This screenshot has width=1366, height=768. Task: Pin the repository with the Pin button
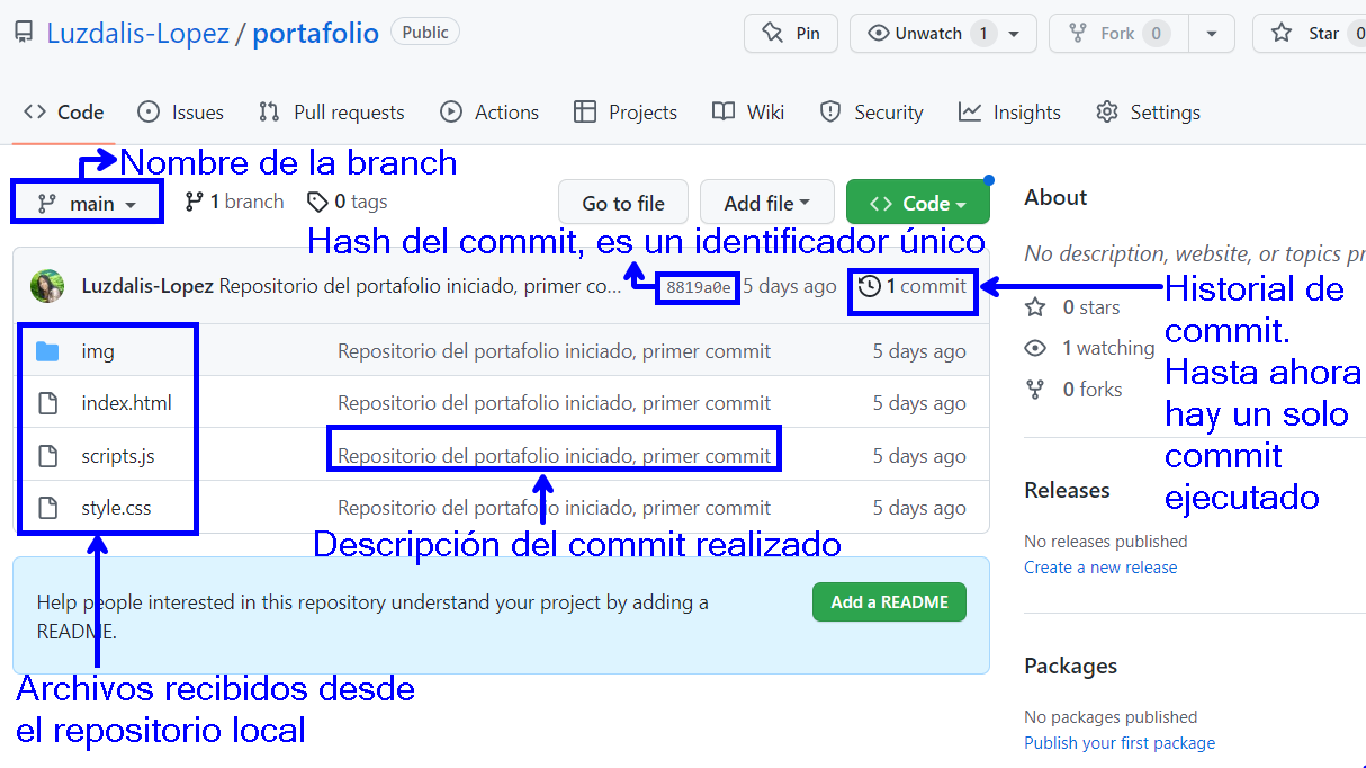point(791,33)
